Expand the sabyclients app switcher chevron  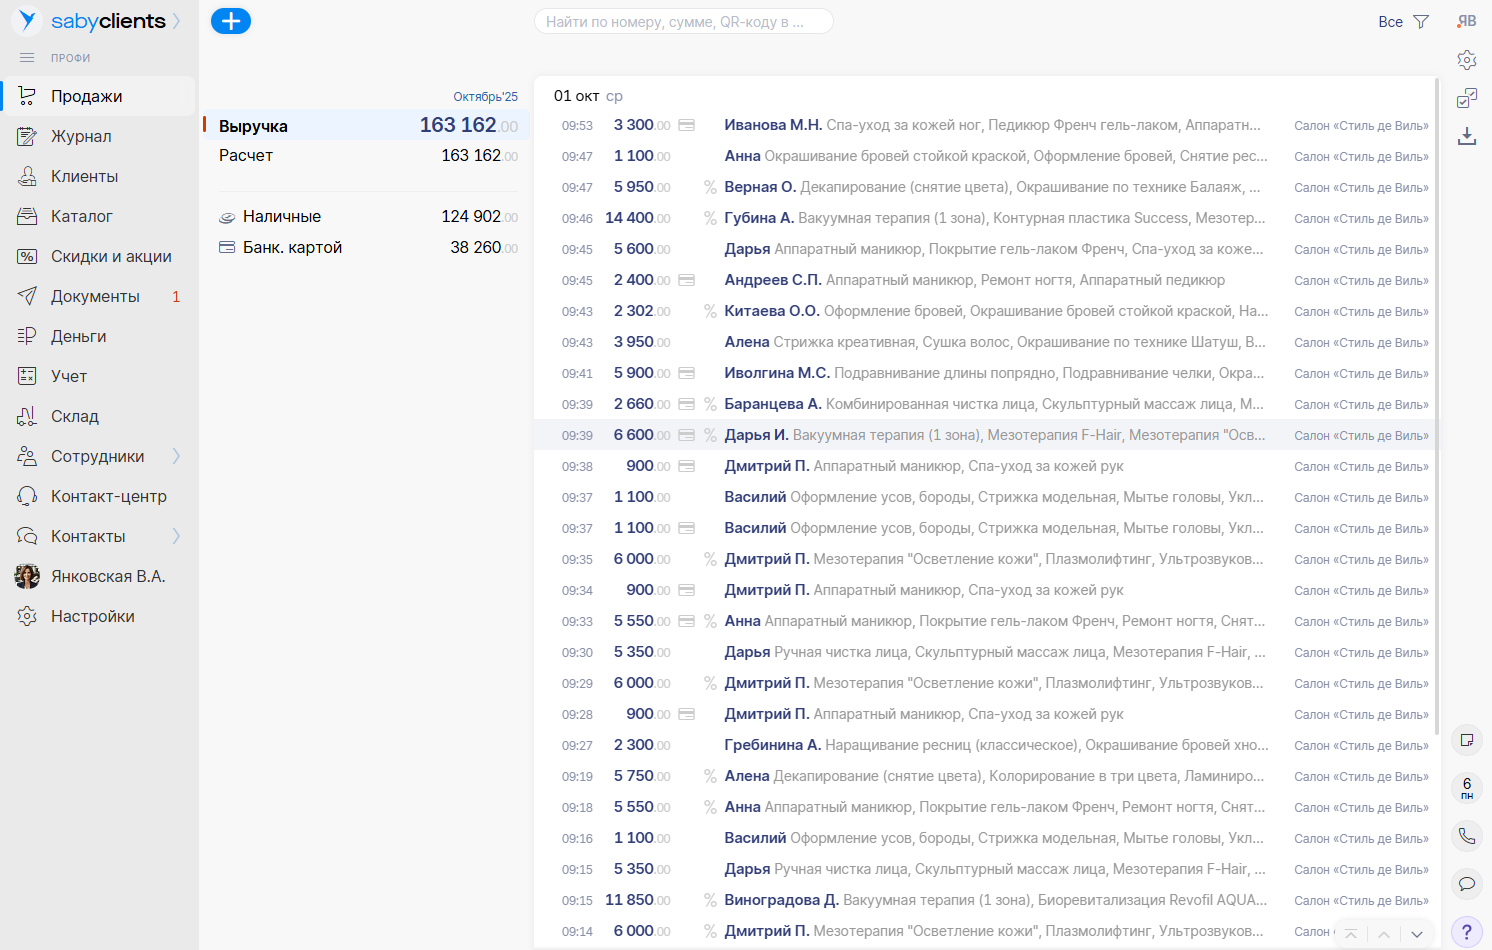177,21
